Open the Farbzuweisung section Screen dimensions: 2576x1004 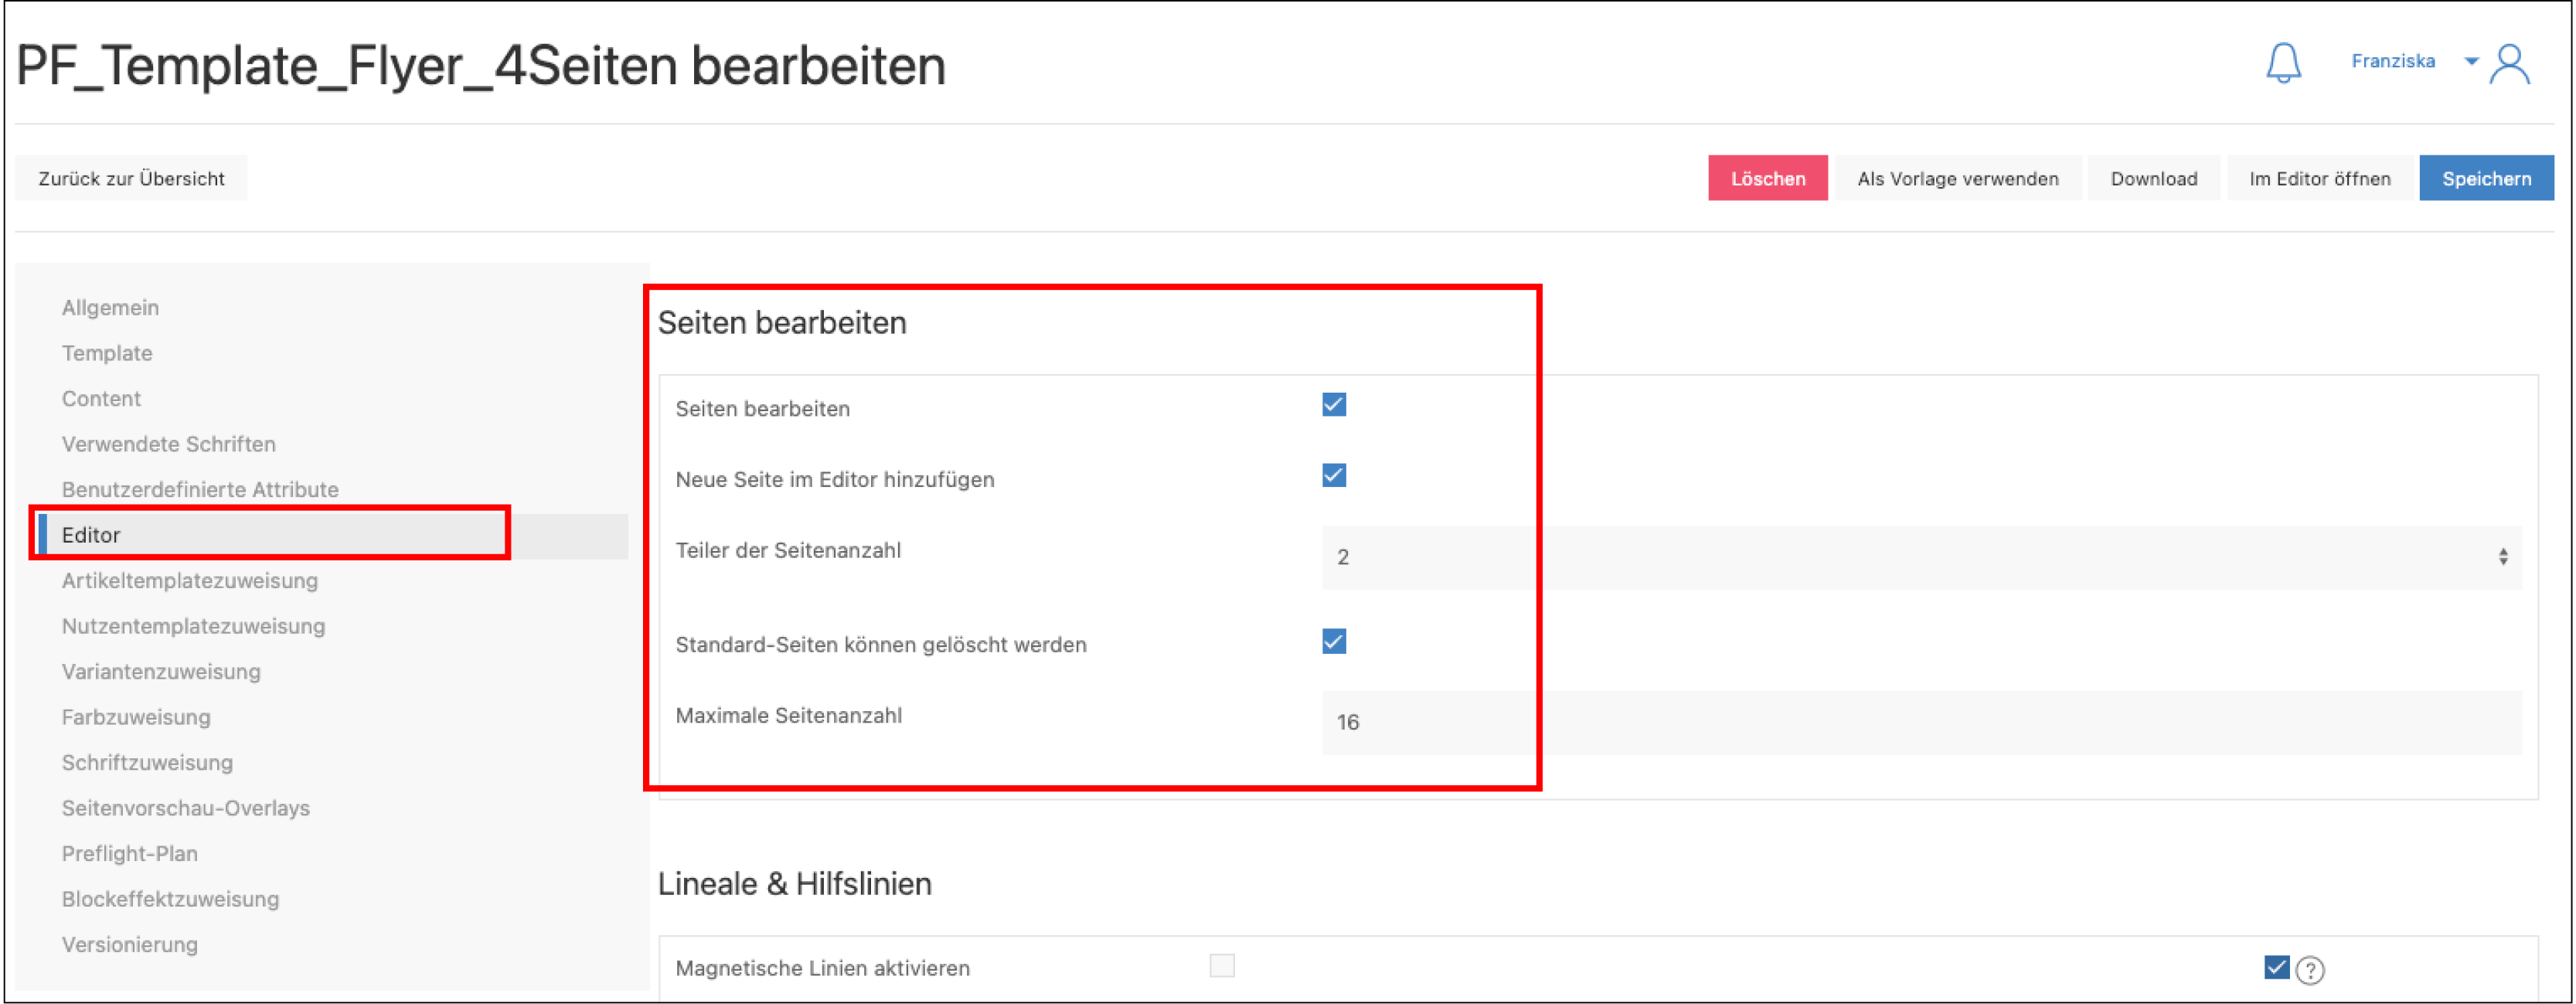(x=136, y=716)
